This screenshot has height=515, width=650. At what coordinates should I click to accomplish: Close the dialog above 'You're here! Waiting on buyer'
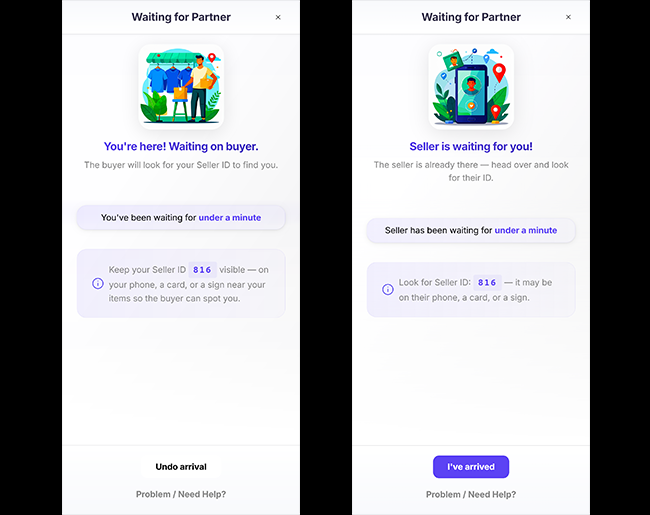pos(278,17)
